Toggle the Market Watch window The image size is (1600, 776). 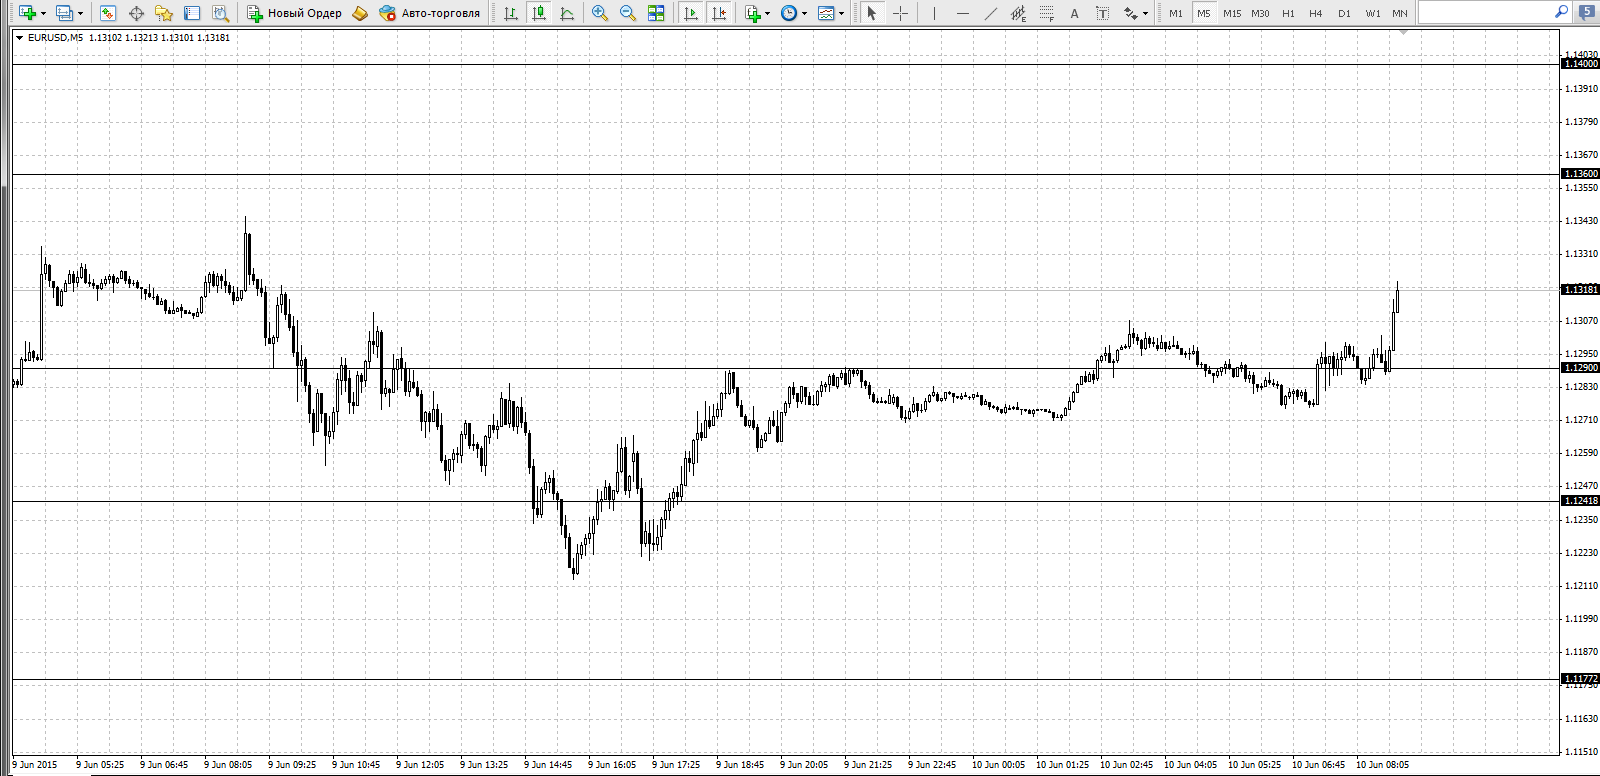coord(108,13)
